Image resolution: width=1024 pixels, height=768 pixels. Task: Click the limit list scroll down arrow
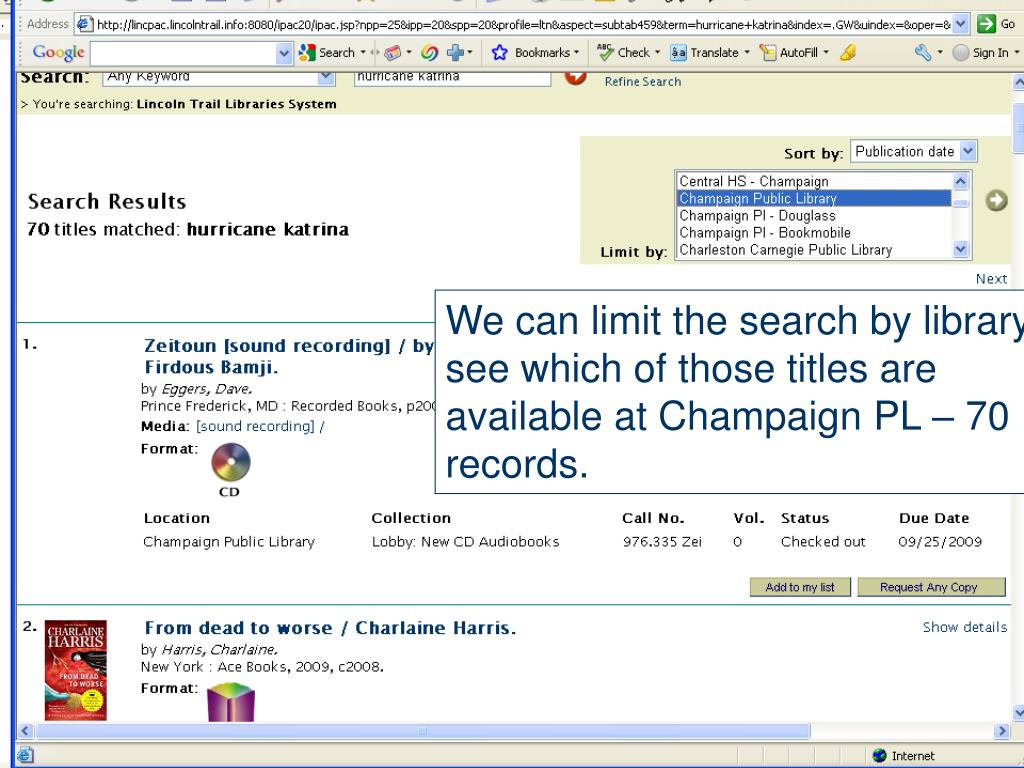(960, 249)
